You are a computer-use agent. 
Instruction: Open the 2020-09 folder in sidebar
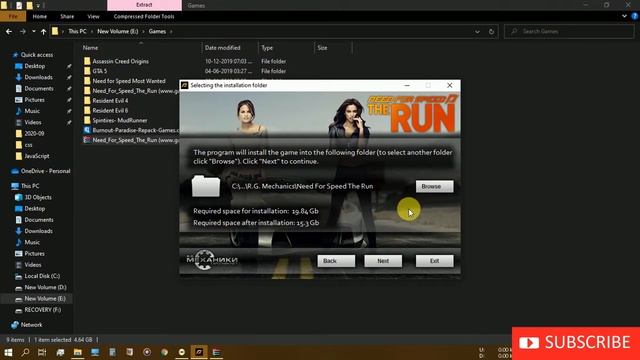pos(34,133)
